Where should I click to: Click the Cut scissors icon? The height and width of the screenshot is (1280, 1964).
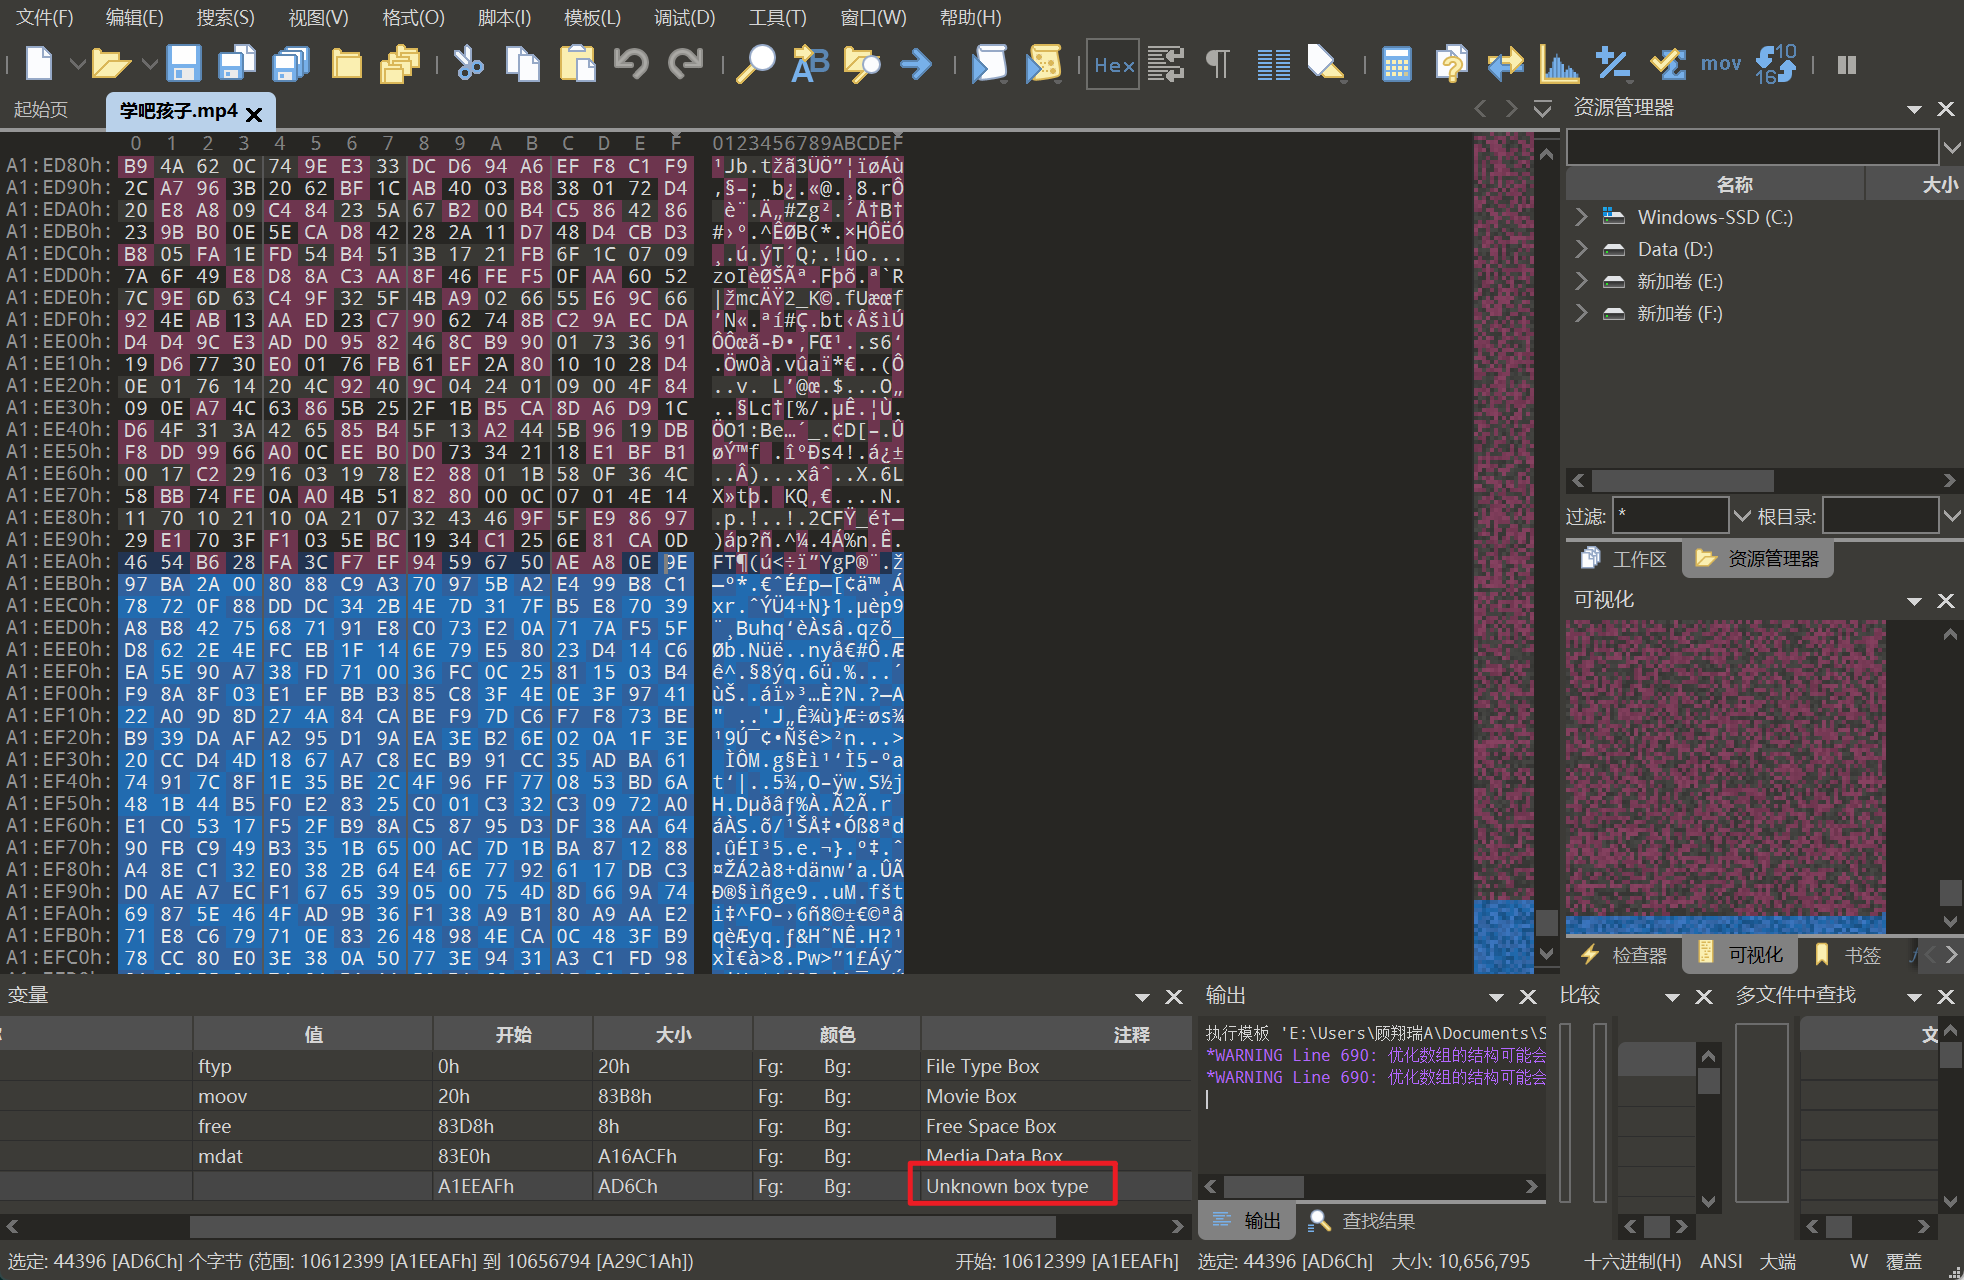(x=468, y=64)
